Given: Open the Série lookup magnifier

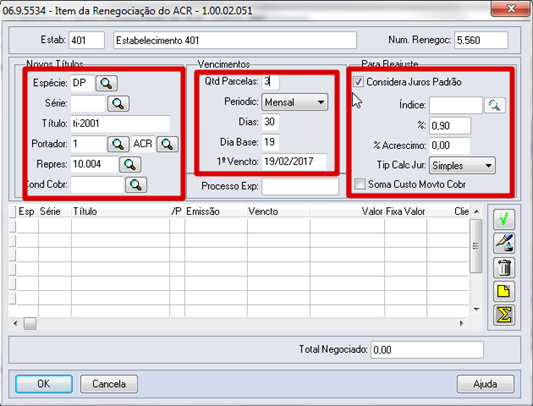Looking at the screenshot, I should (118, 103).
